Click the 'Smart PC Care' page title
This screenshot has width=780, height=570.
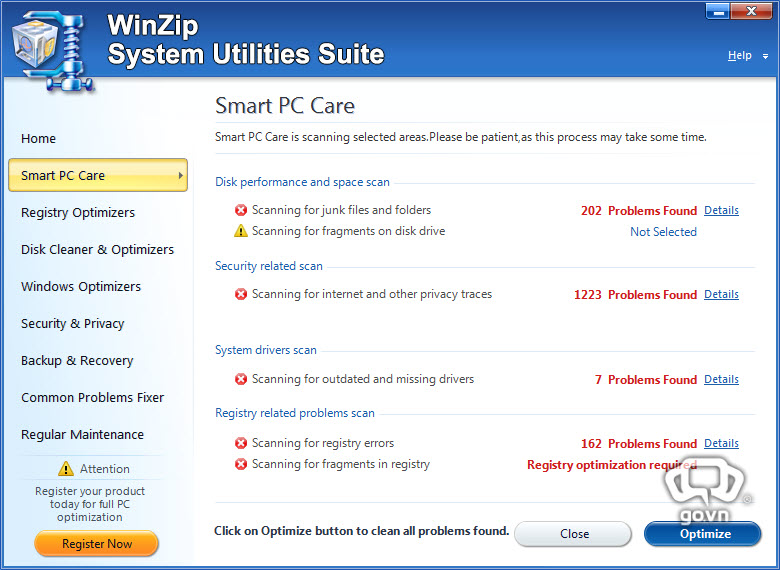tap(285, 105)
